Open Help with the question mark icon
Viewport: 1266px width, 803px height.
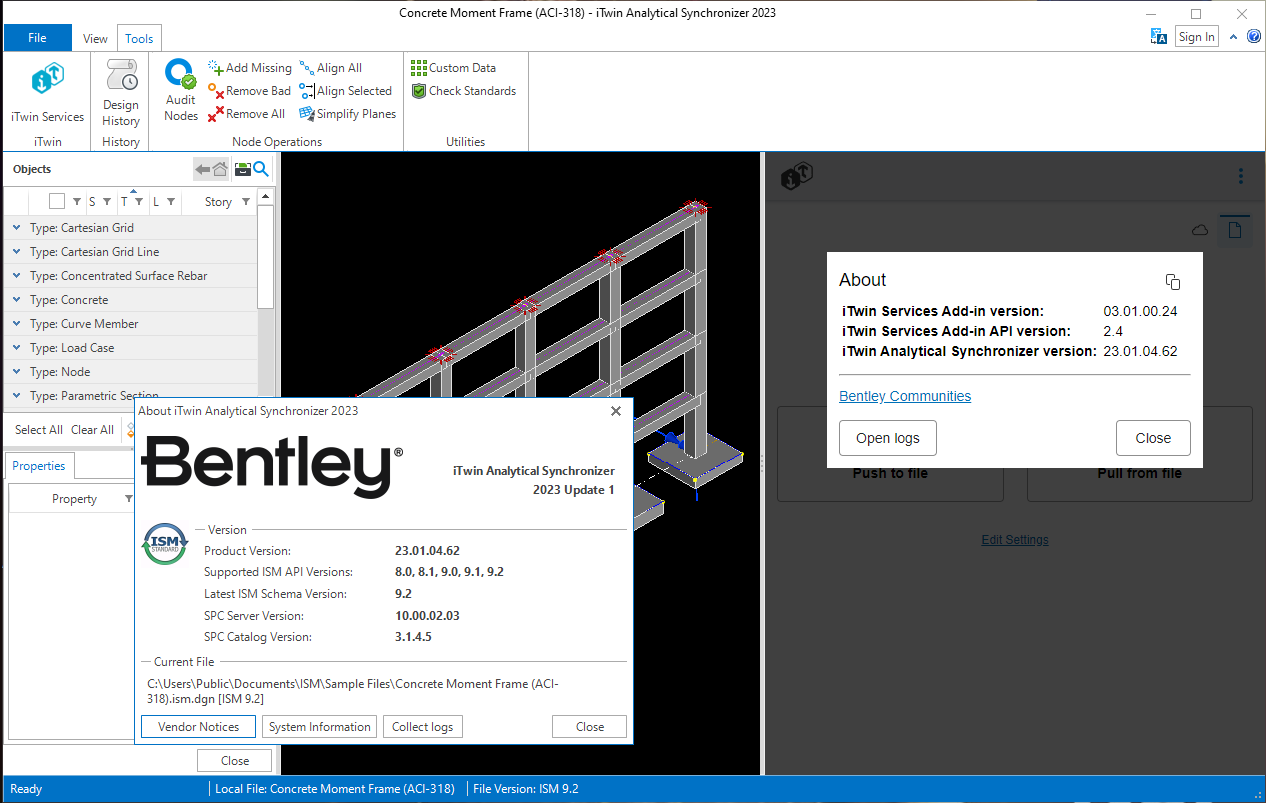click(1254, 37)
